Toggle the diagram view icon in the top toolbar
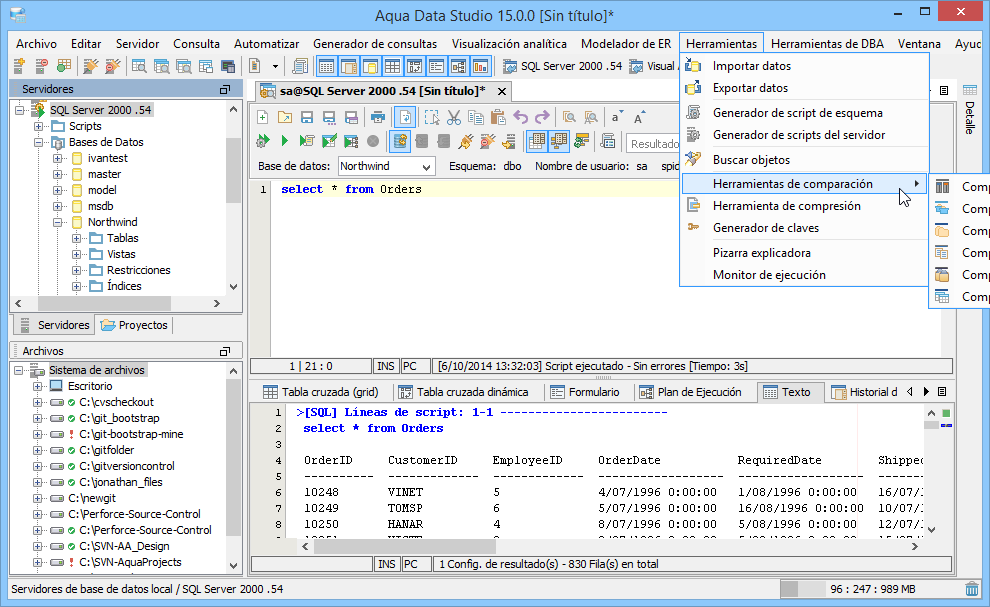Image resolution: width=990 pixels, height=607 pixels. (x=458, y=66)
